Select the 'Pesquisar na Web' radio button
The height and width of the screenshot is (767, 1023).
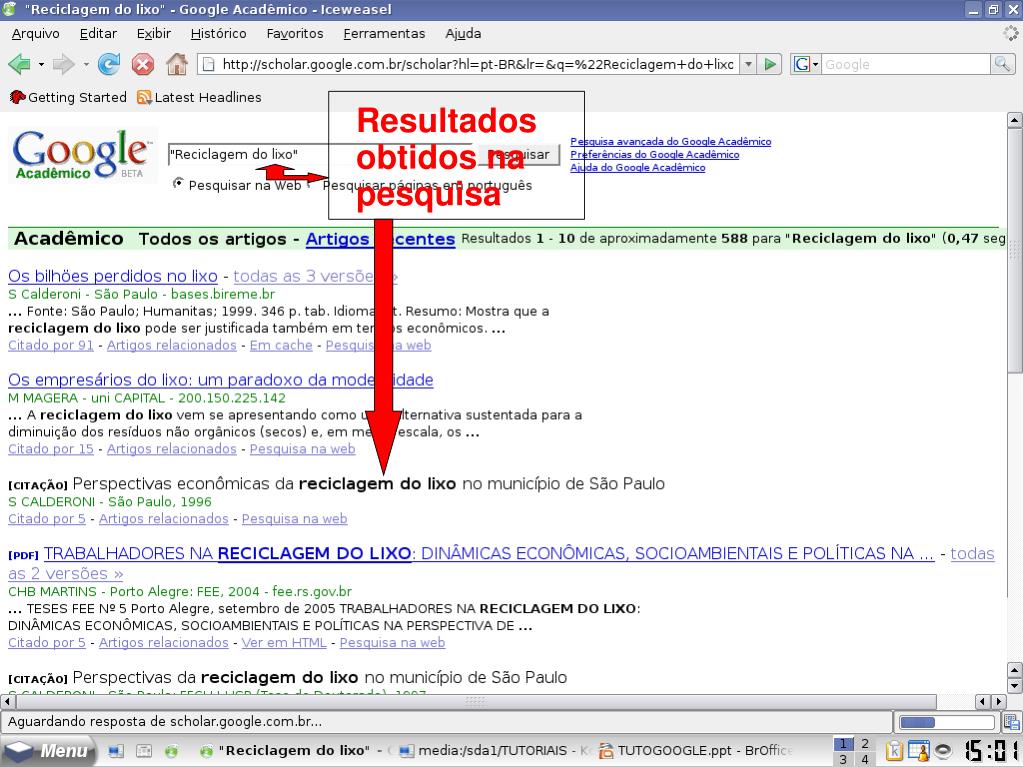[177, 183]
